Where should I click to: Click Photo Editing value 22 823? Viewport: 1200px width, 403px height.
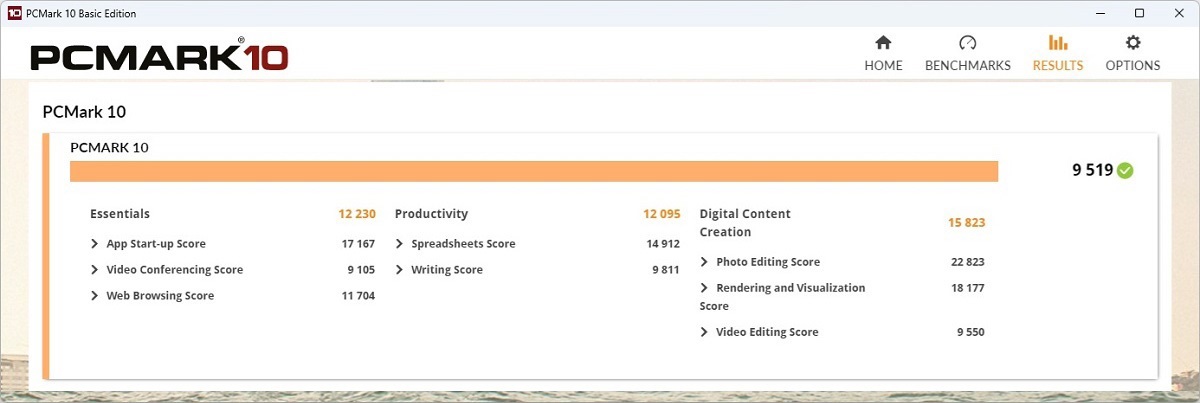pos(967,262)
